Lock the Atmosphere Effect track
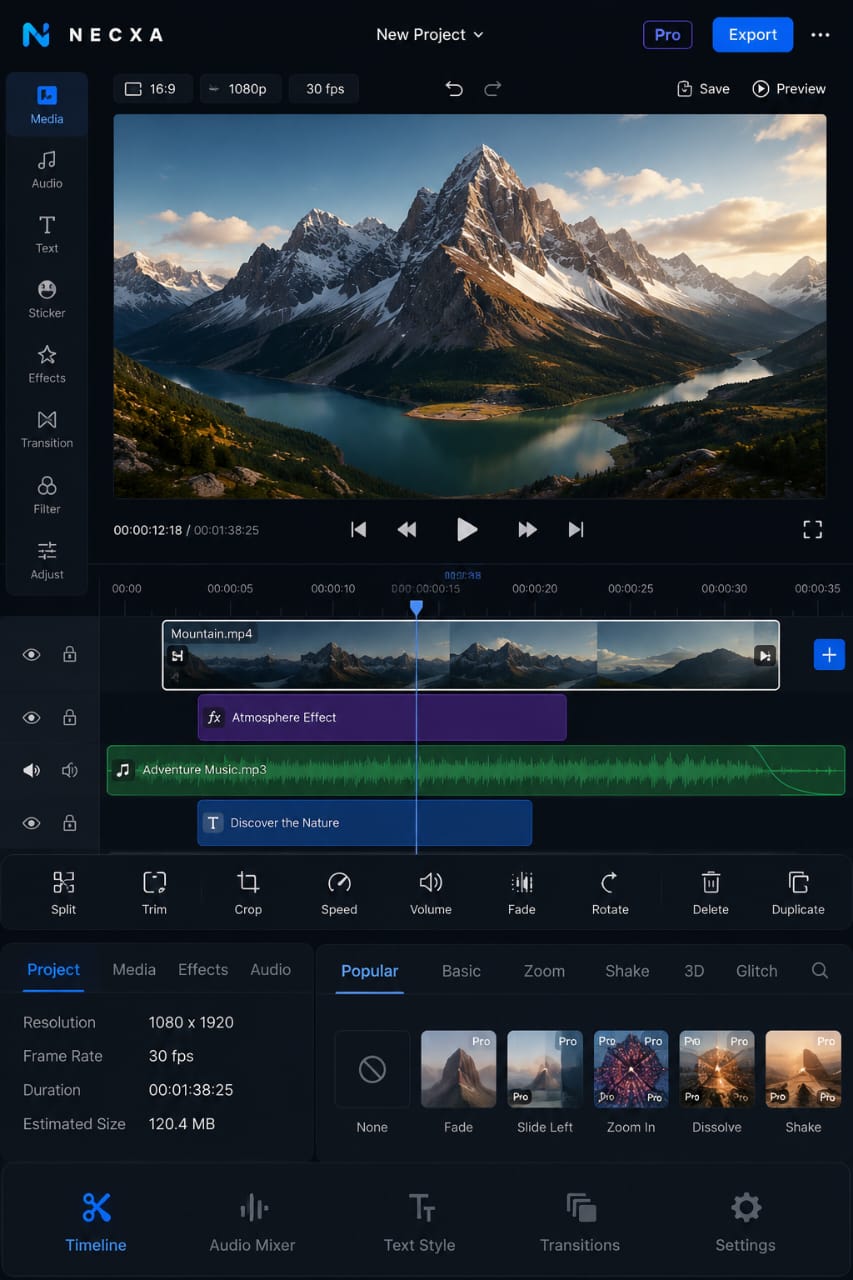This screenshot has width=853, height=1280. pos(70,718)
